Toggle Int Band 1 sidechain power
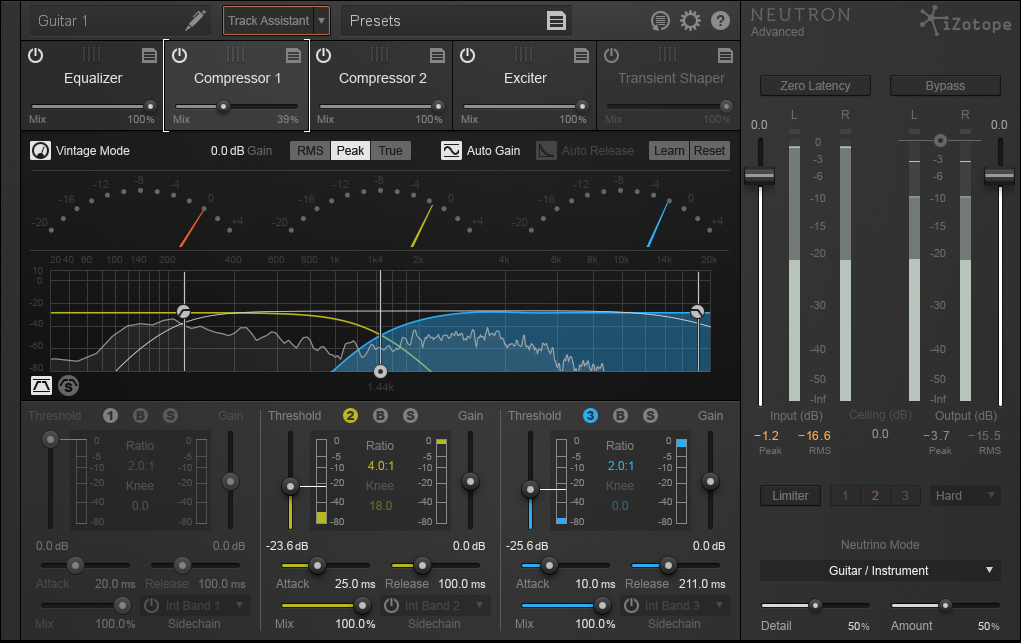This screenshot has height=643, width=1021. point(152,605)
